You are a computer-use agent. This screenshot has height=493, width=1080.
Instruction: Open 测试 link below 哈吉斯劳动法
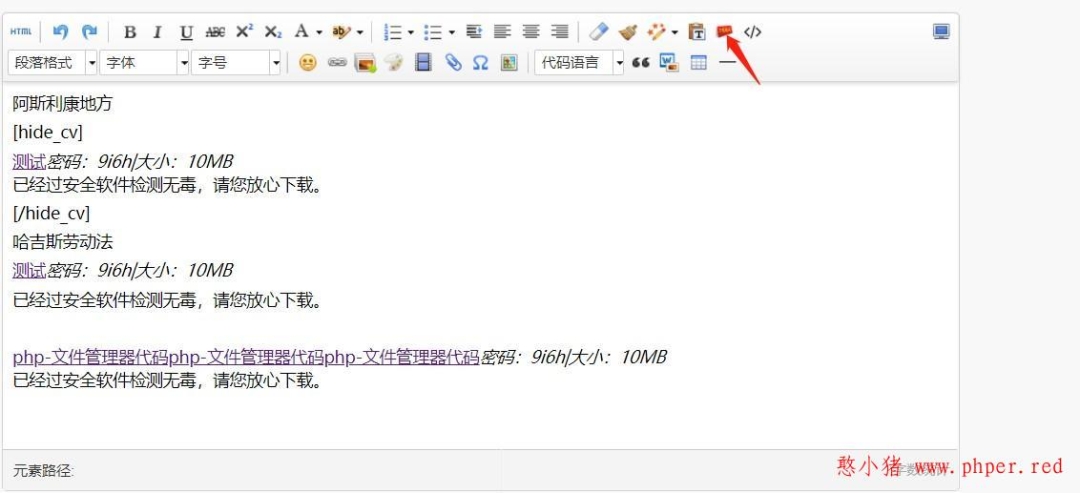click(29, 271)
